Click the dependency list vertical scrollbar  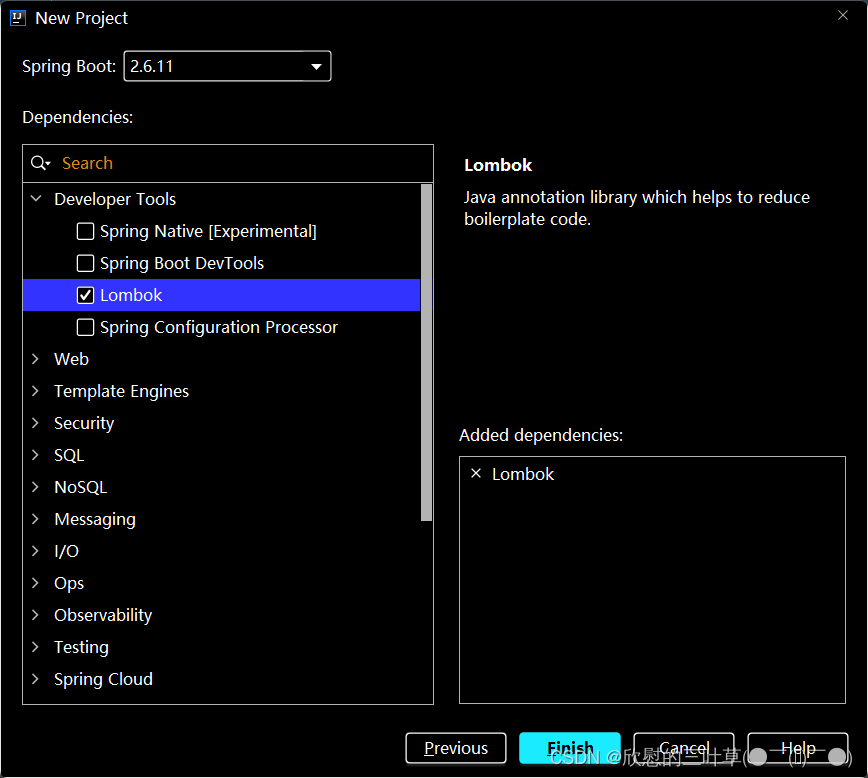(x=426, y=353)
